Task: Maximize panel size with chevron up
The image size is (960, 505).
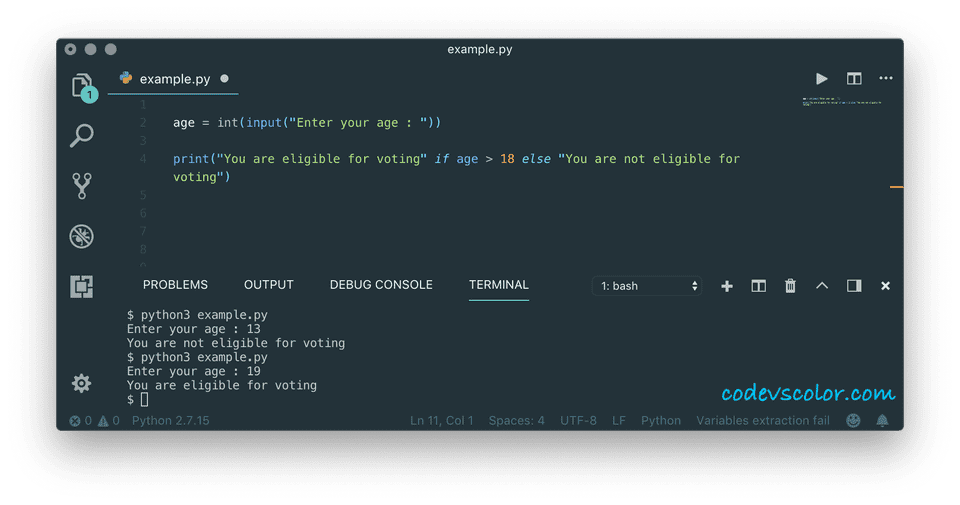Action: pos(822,286)
